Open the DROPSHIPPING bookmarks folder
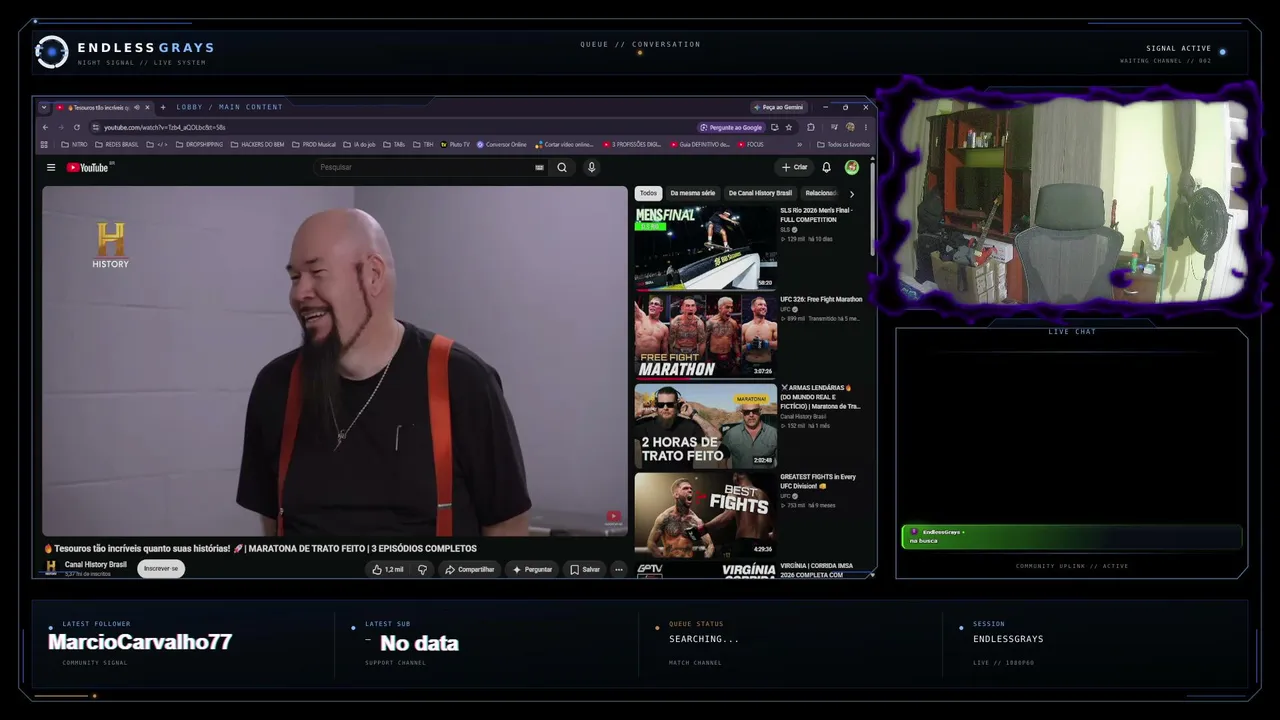This screenshot has width=1280, height=720. [x=199, y=144]
